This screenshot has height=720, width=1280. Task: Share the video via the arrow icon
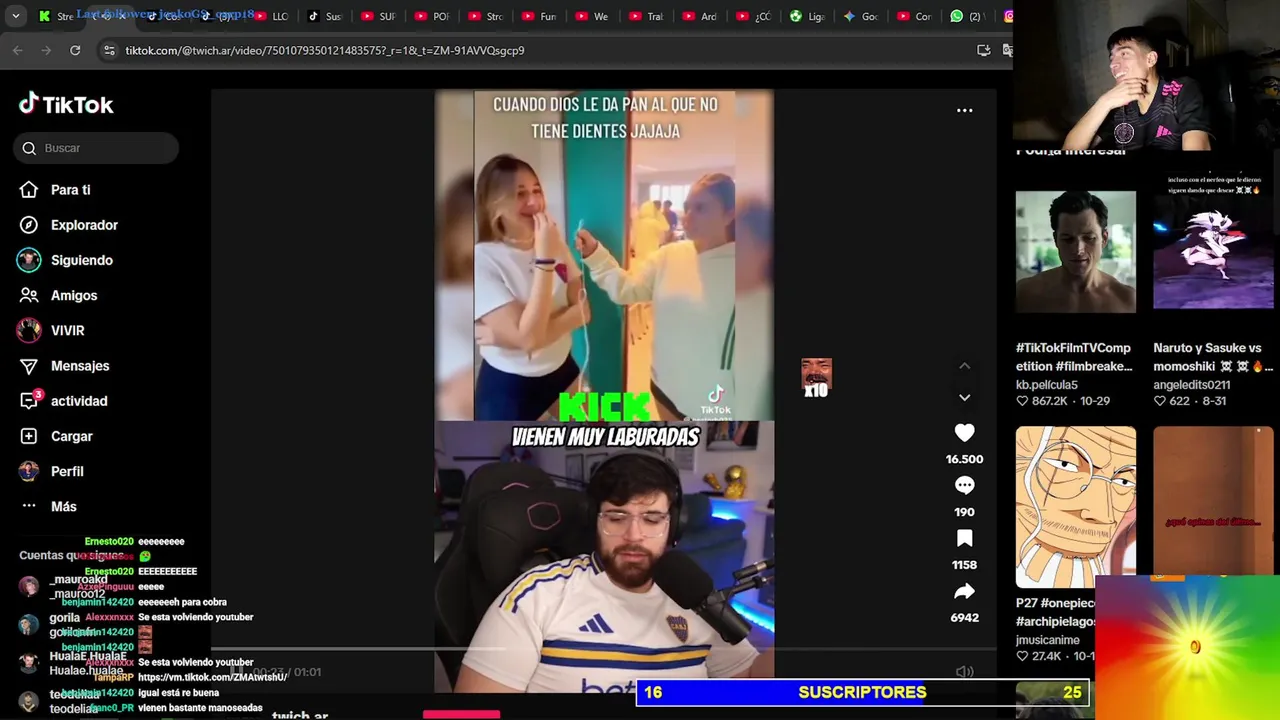point(964,592)
